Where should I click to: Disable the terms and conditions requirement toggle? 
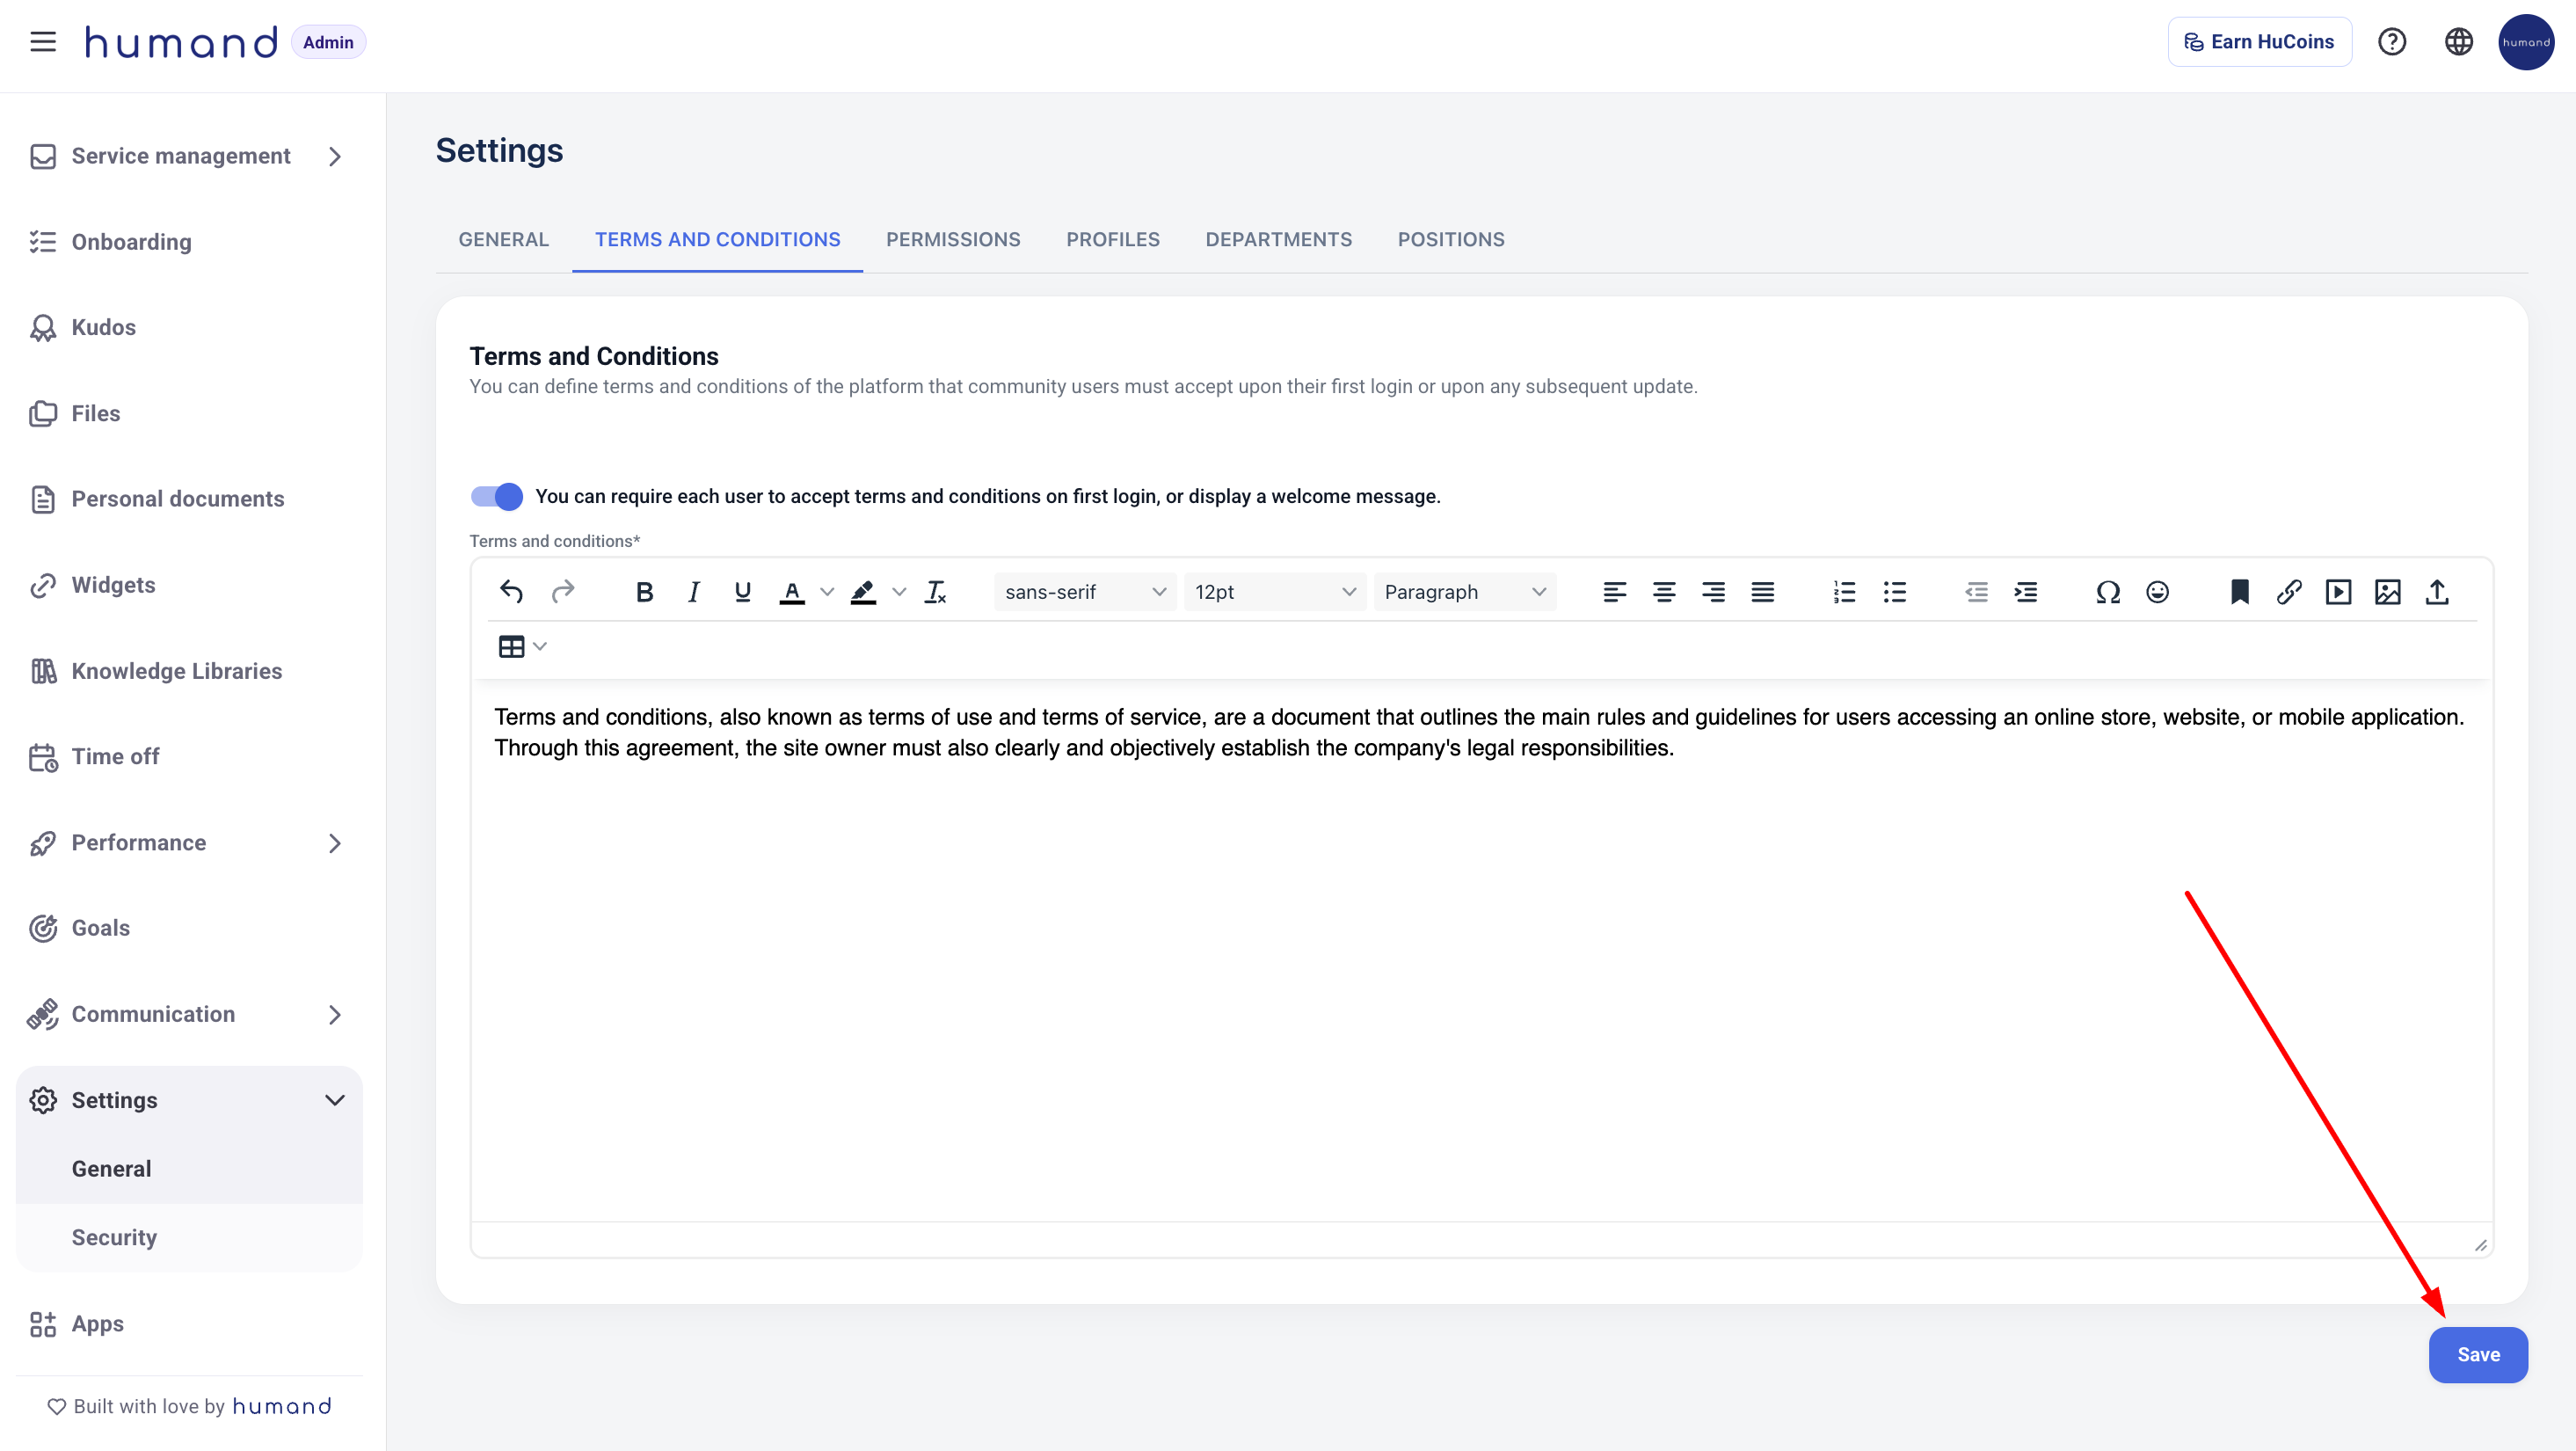(x=497, y=496)
